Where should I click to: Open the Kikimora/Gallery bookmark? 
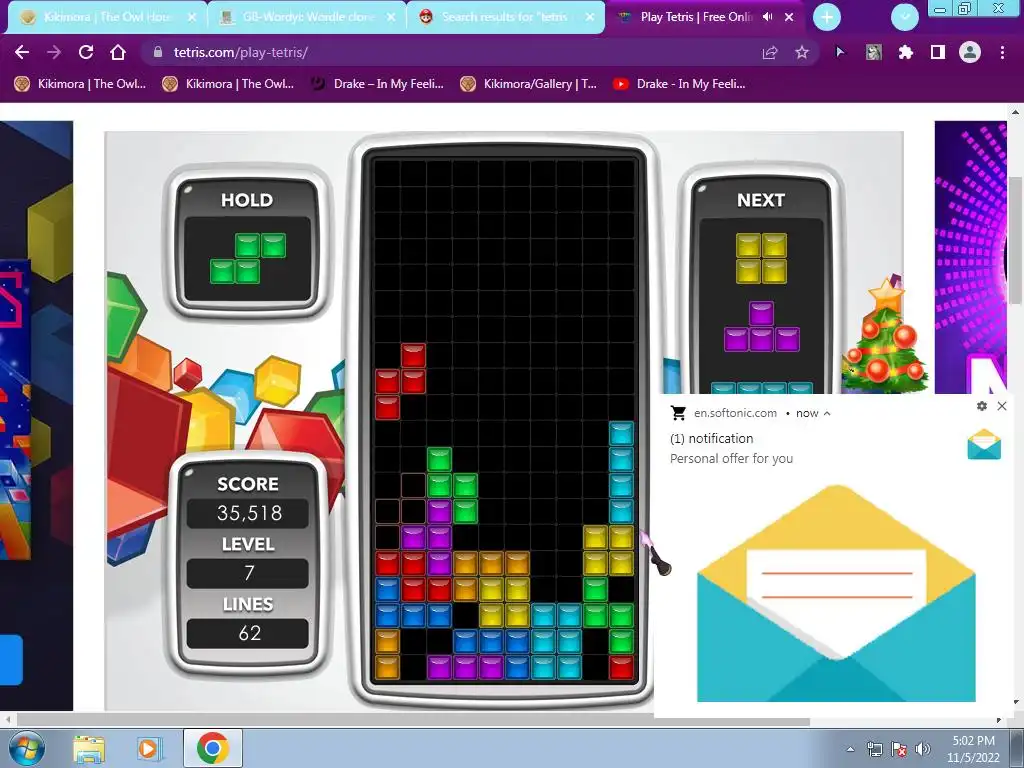[528, 84]
